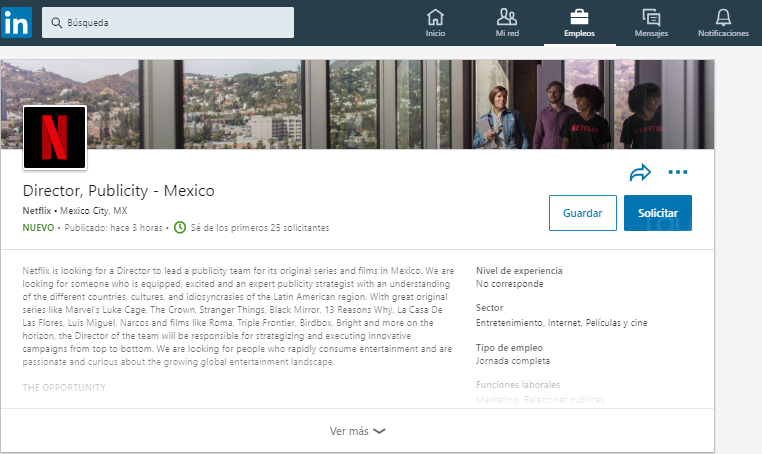Open the Netflix company link

(x=37, y=211)
